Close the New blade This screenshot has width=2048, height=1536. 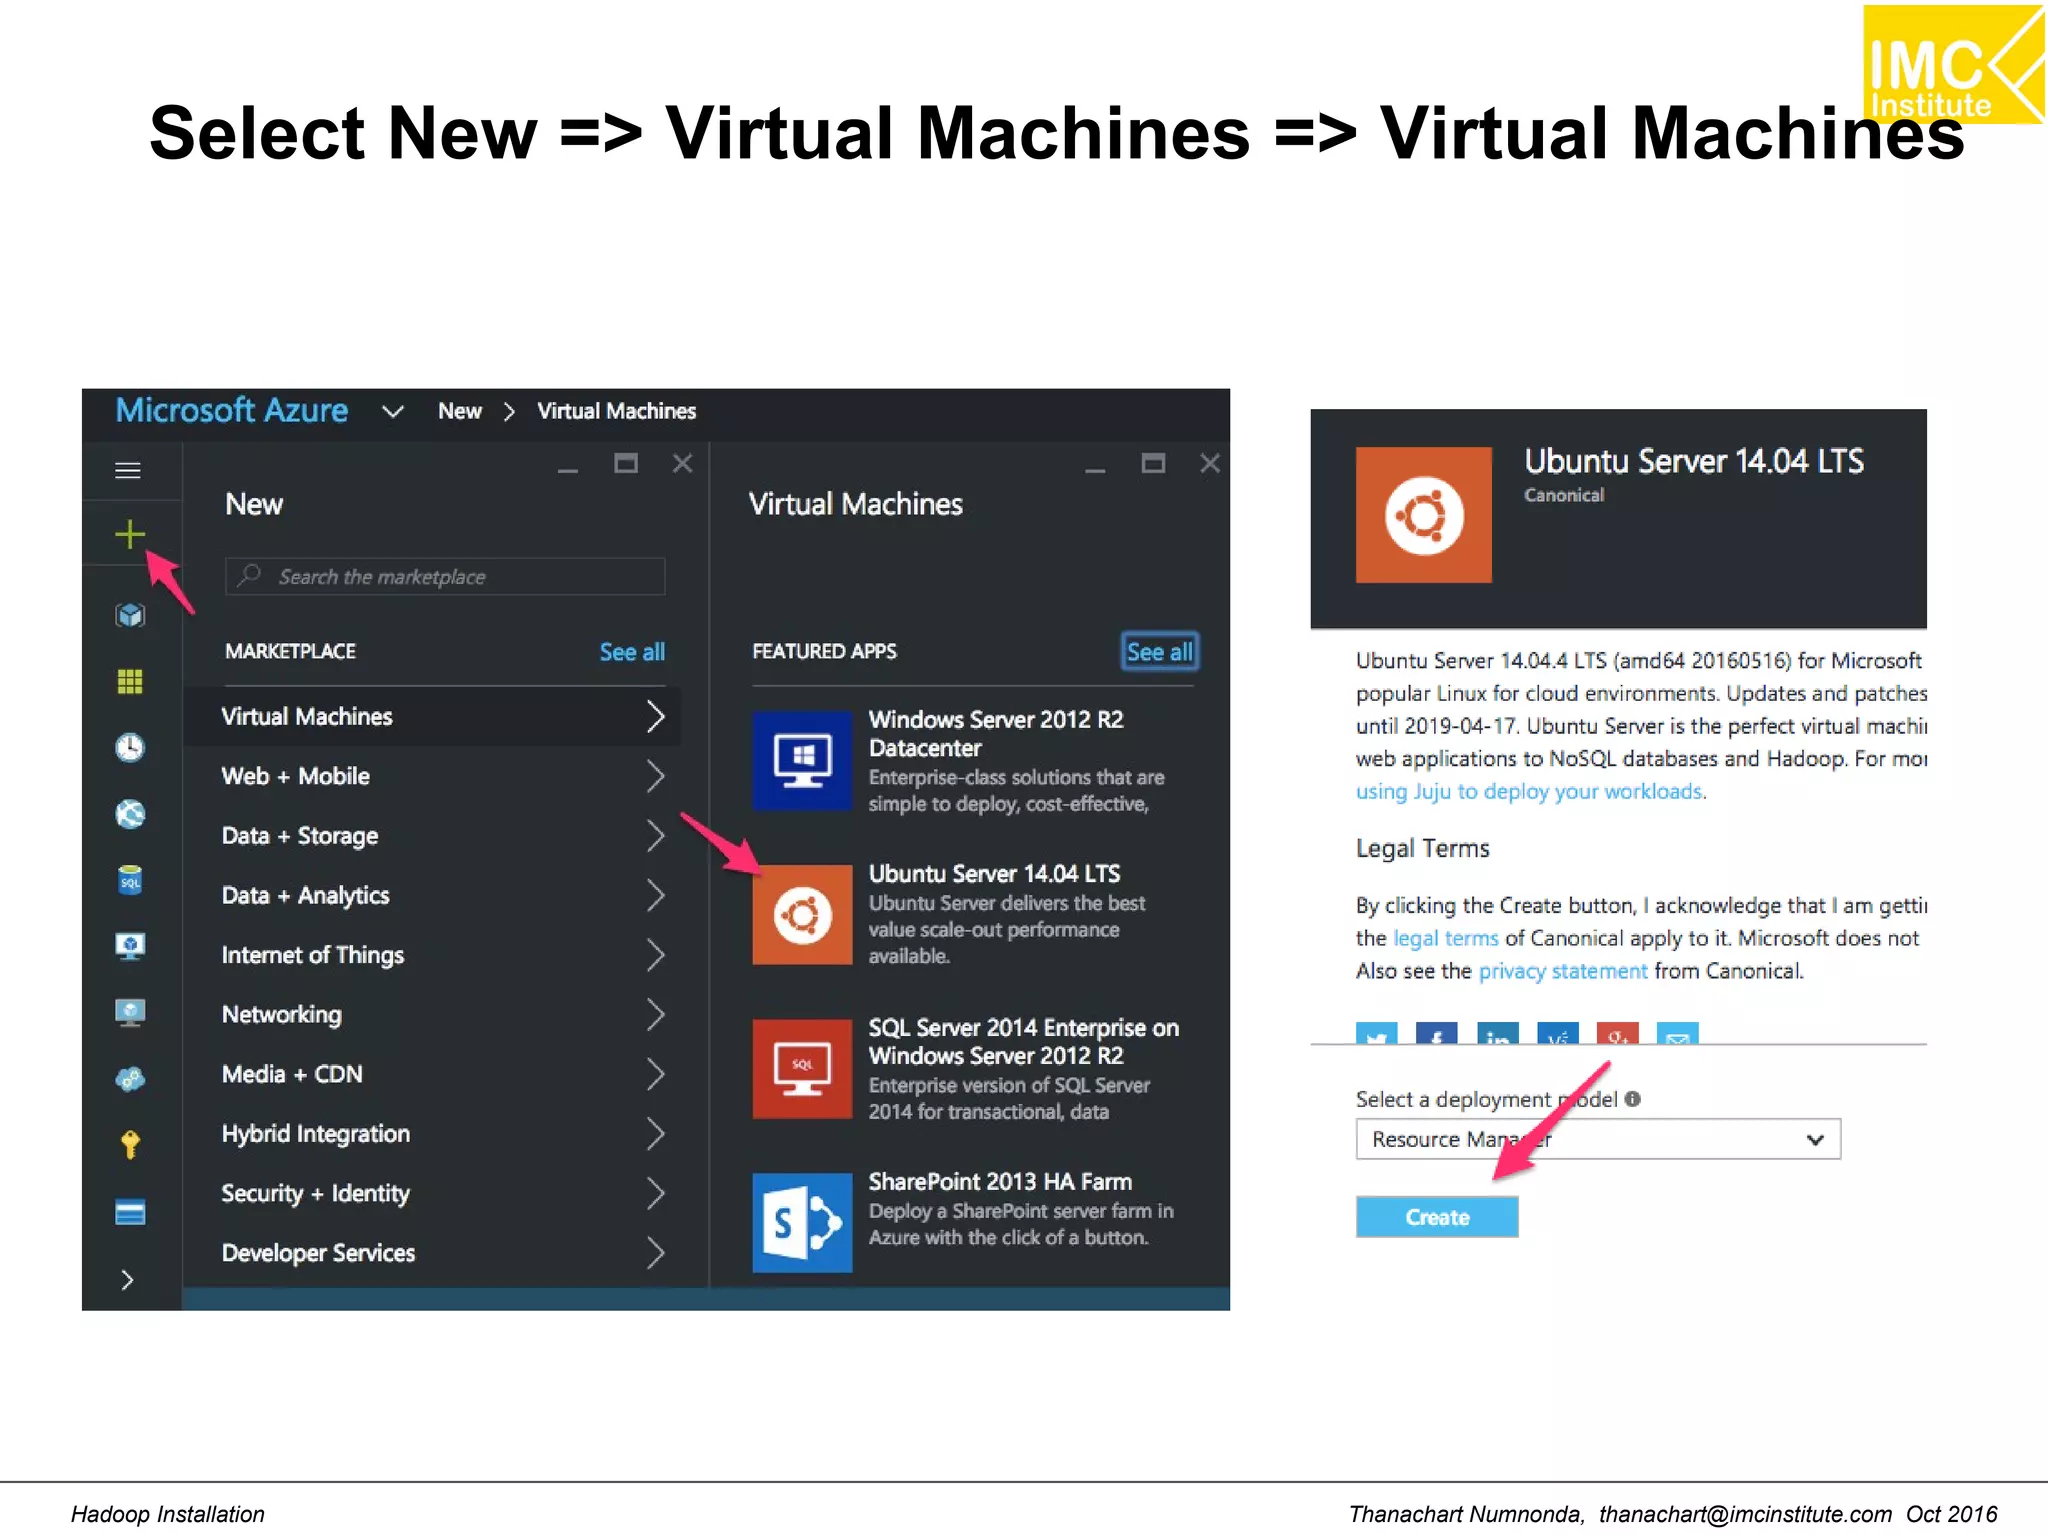682,463
